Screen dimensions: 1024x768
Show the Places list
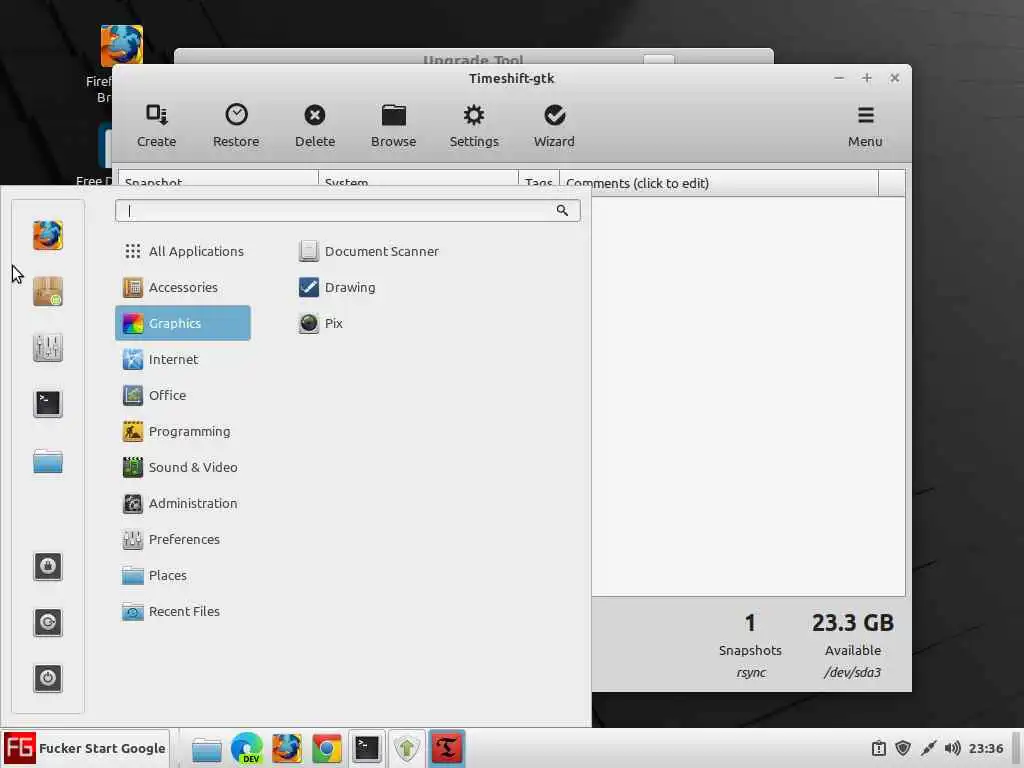183,575
